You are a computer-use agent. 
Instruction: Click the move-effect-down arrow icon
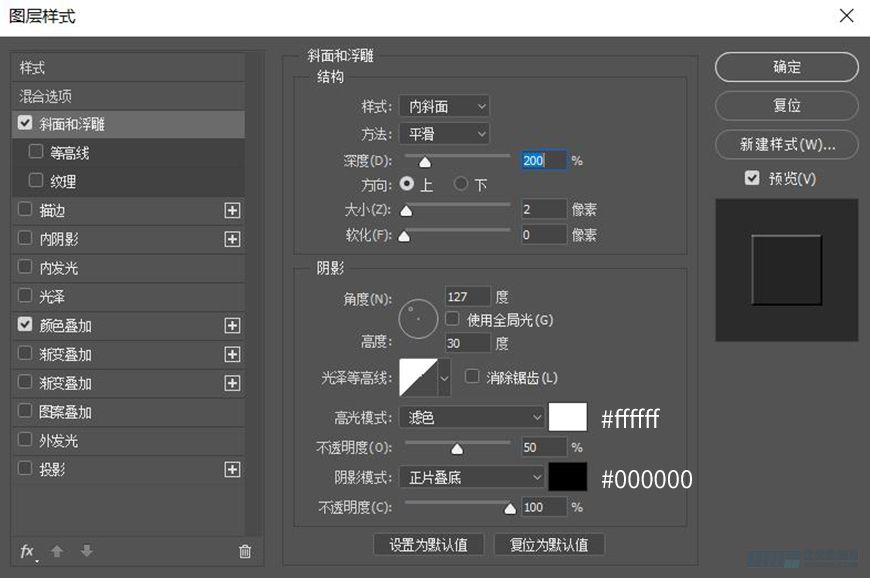86,551
